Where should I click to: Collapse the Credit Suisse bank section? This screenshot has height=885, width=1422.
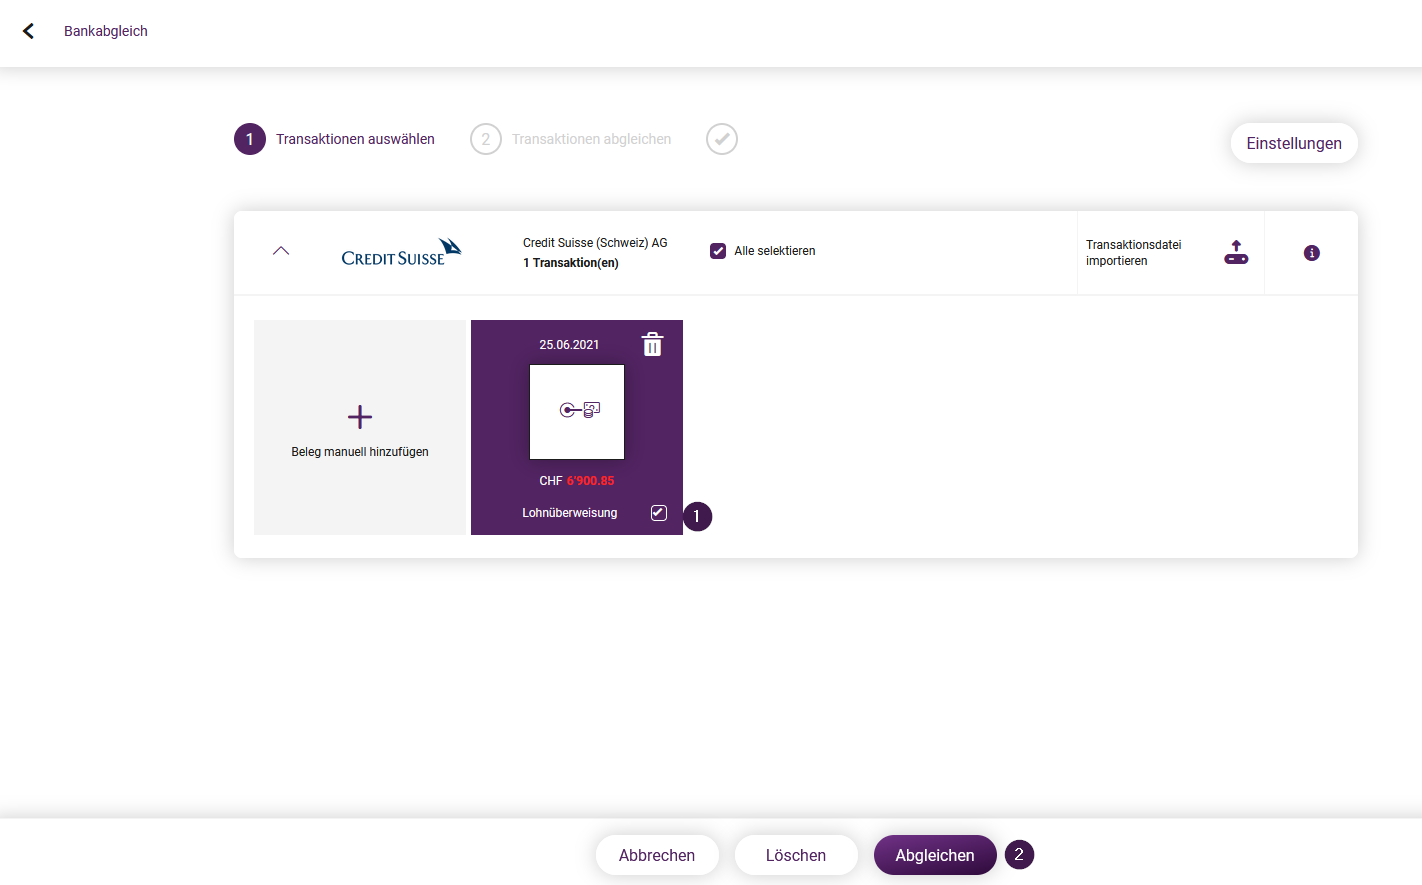[x=281, y=251]
